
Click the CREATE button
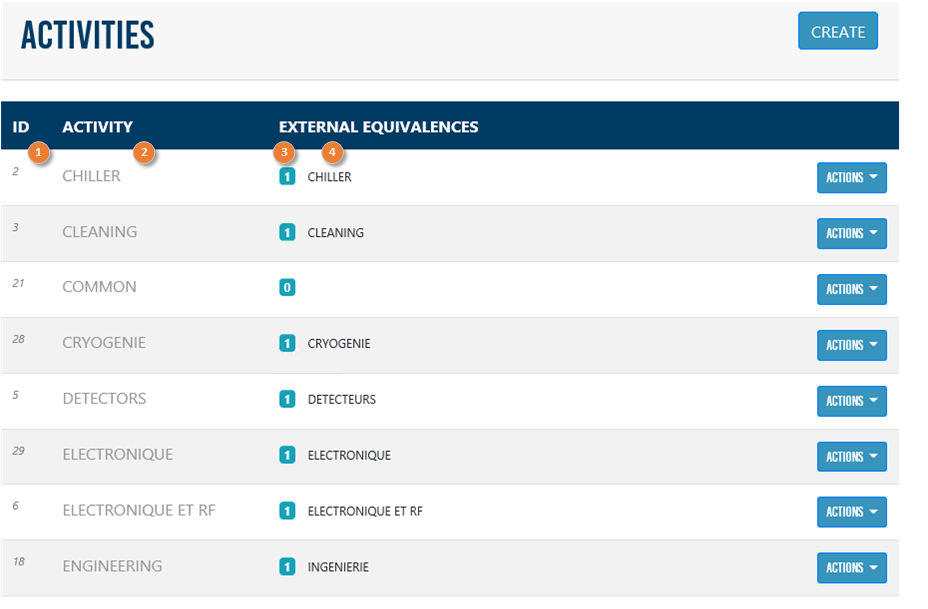[x=837, y=31]
